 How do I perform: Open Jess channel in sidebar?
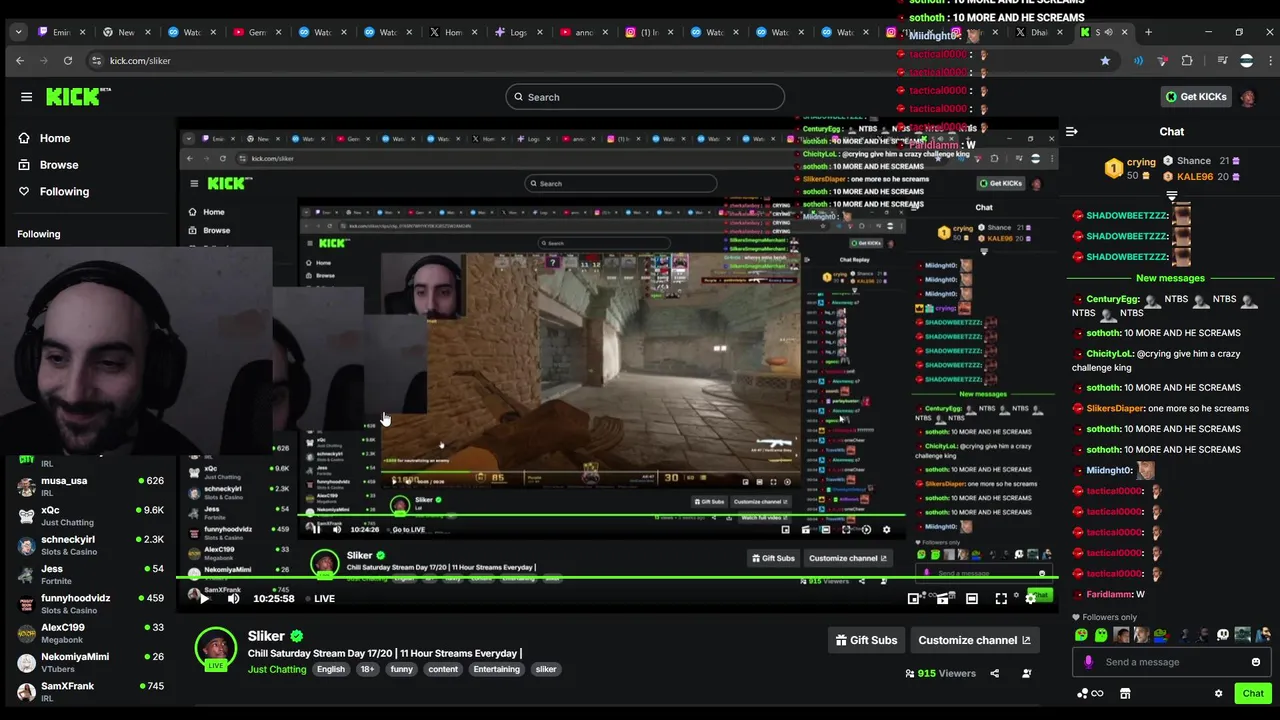coord(90,575)
